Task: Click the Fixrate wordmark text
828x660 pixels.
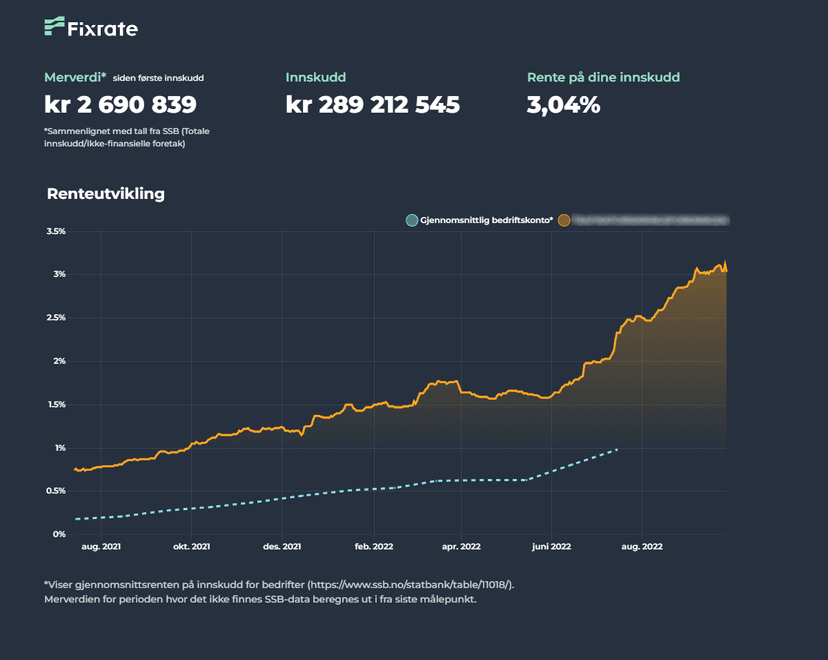Action: tap(104, 29)
